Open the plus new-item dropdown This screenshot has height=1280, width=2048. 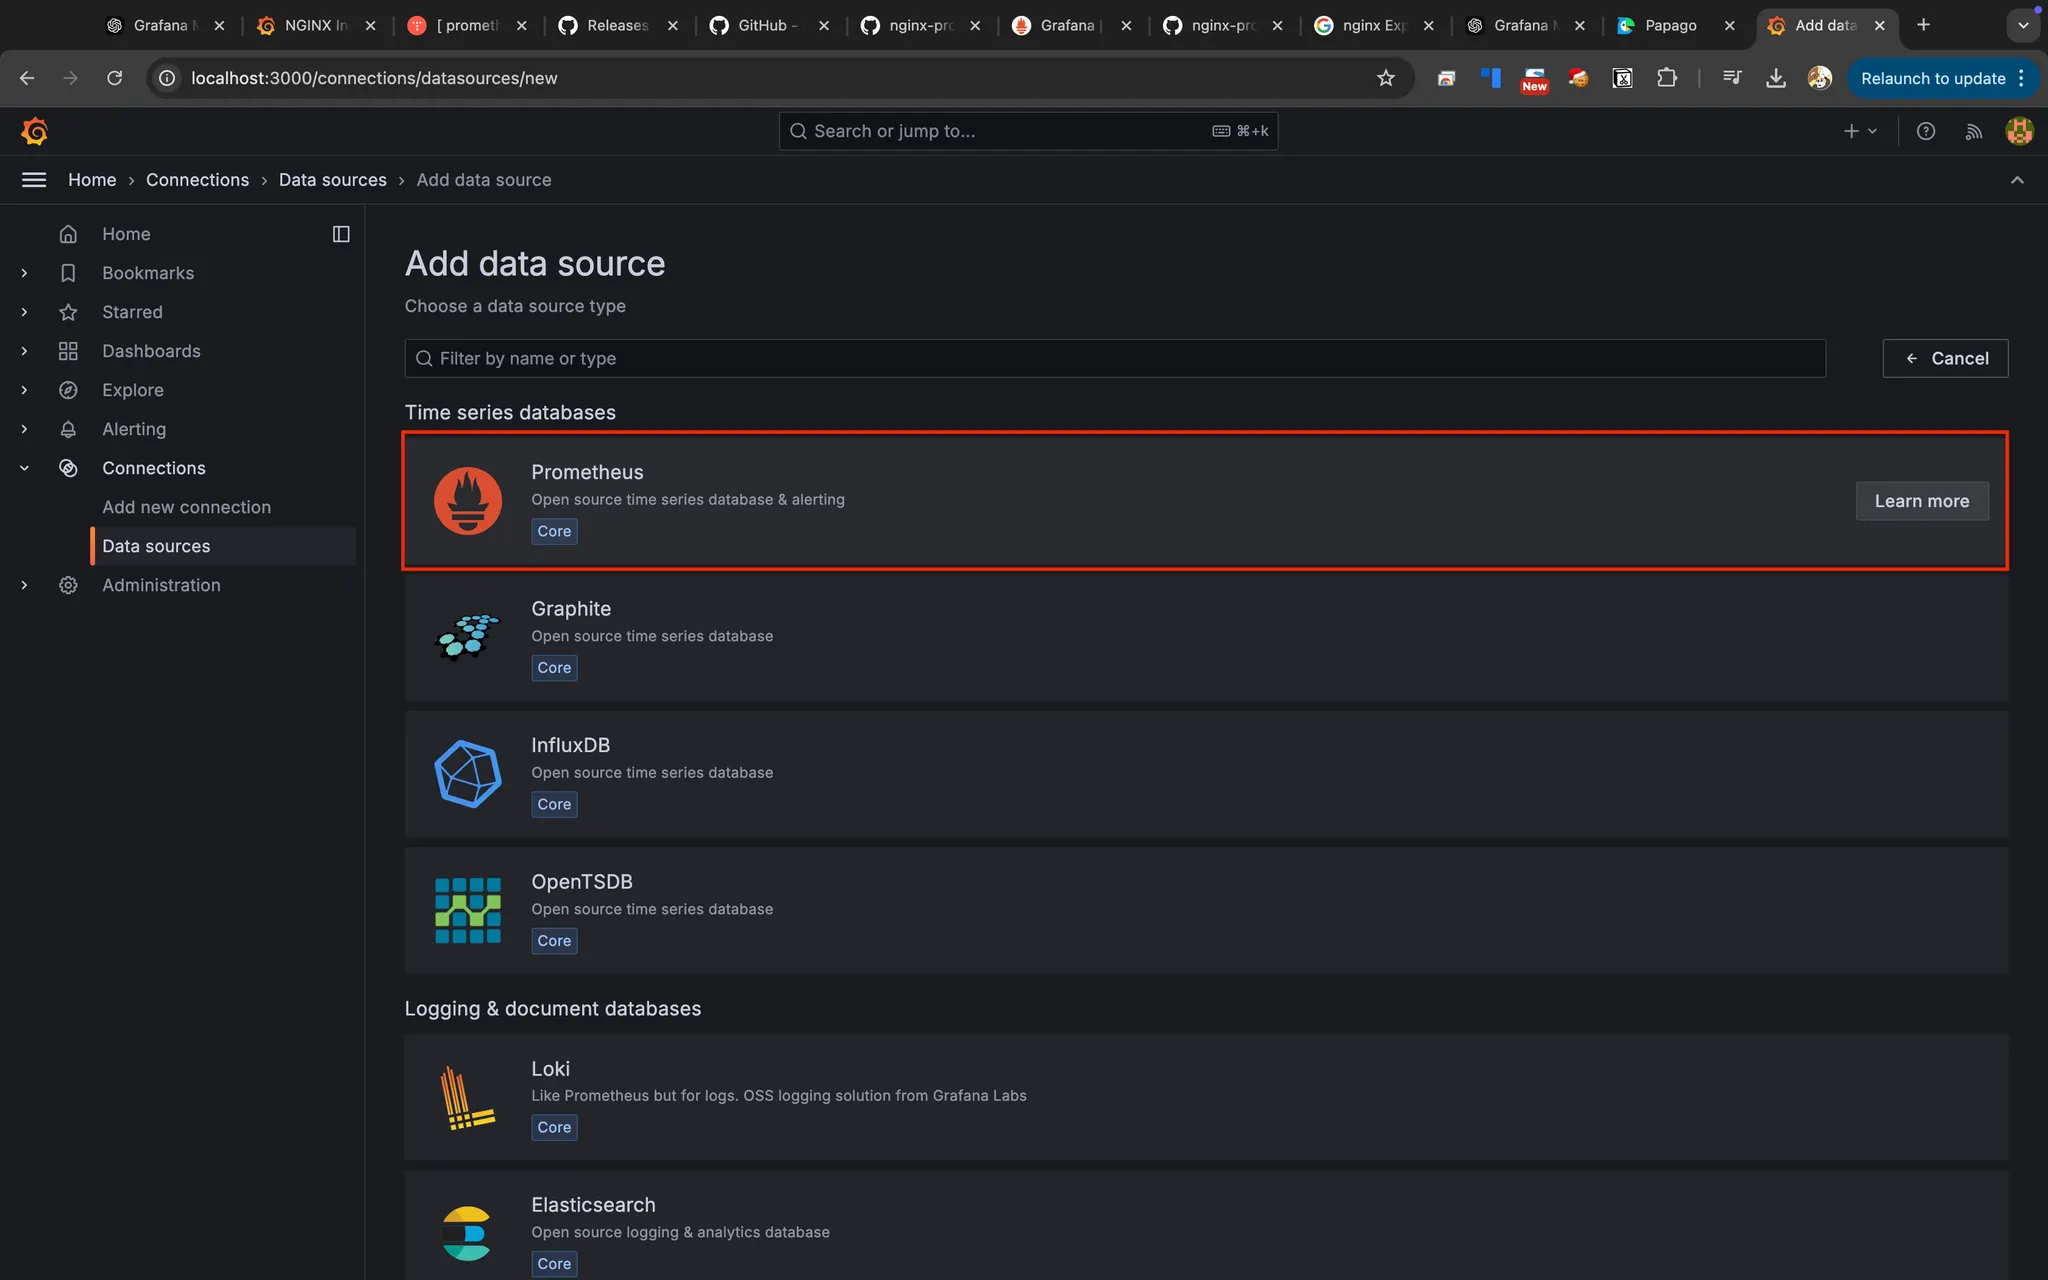click(x=1859, y=131)
